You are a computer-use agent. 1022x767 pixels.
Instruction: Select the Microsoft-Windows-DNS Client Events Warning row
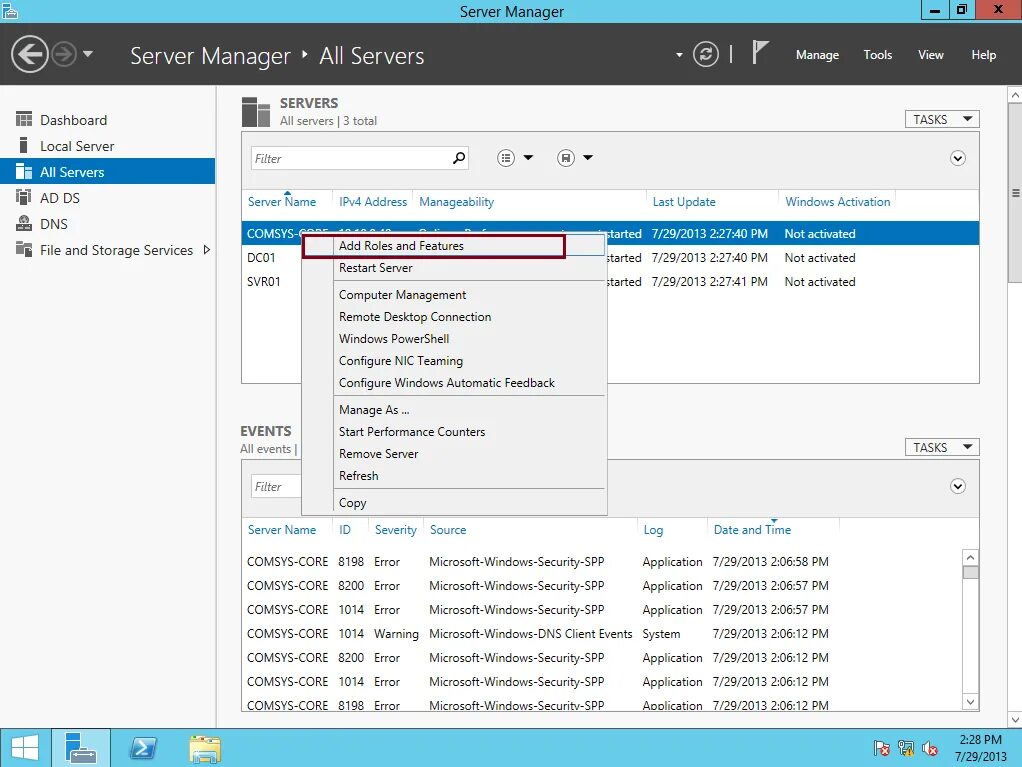point(602,633)
